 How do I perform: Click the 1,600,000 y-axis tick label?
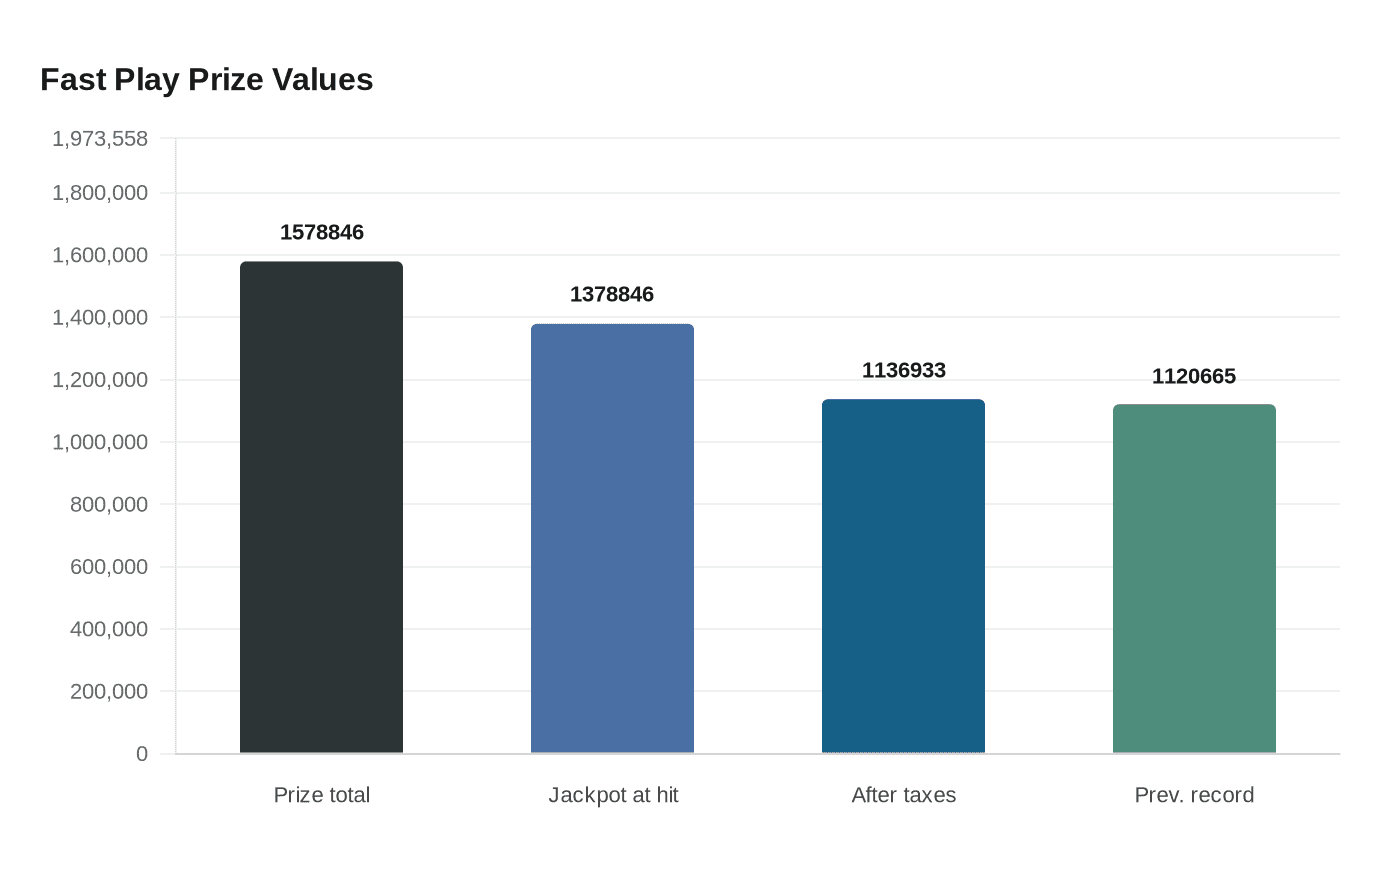point(100,255)
